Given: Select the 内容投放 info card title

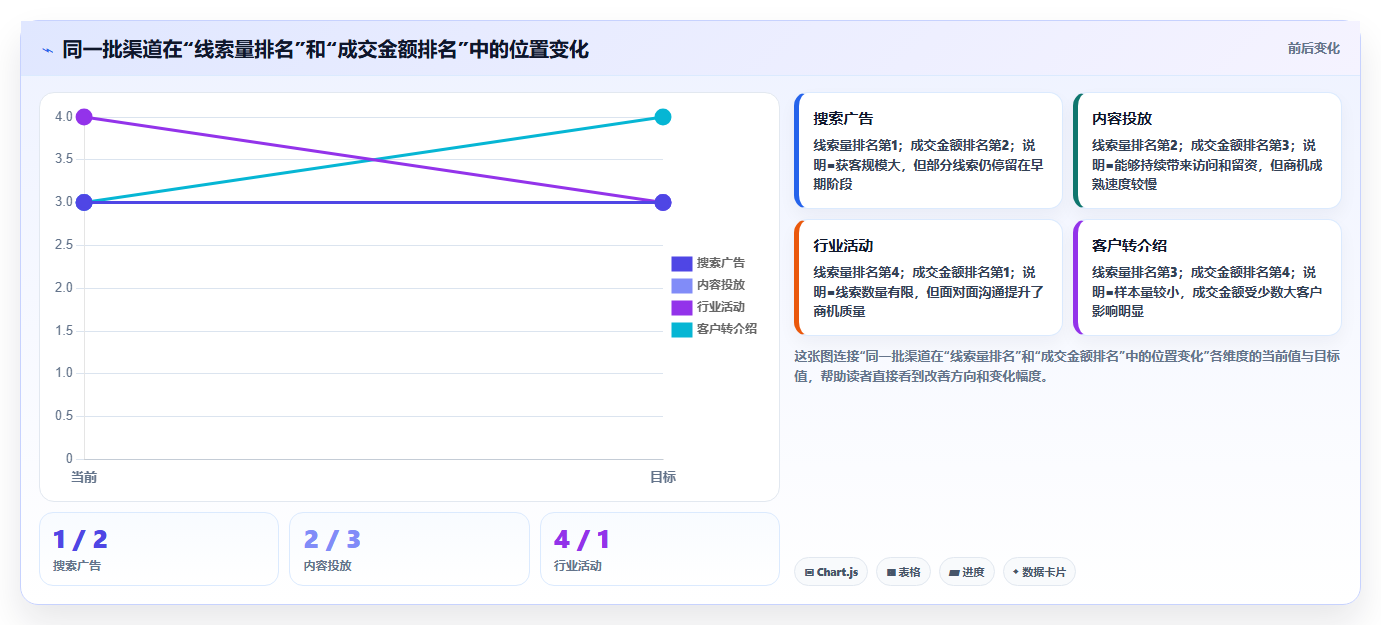Looking at the screenshot, I should 1122,119.
